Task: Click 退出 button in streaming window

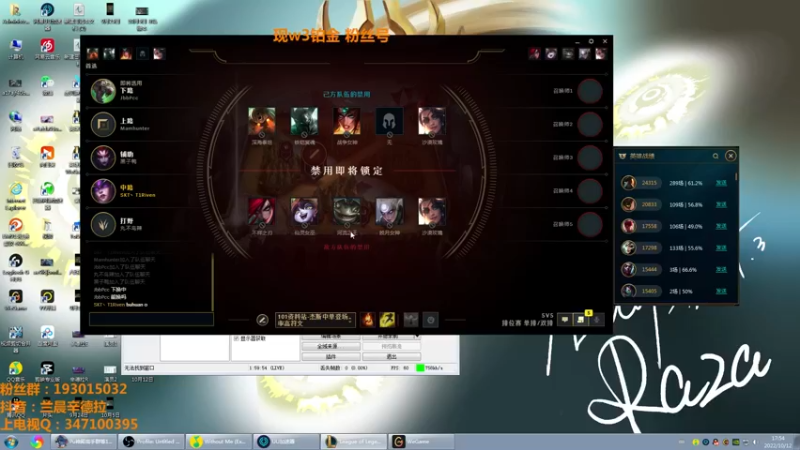Action: [391, 357]
